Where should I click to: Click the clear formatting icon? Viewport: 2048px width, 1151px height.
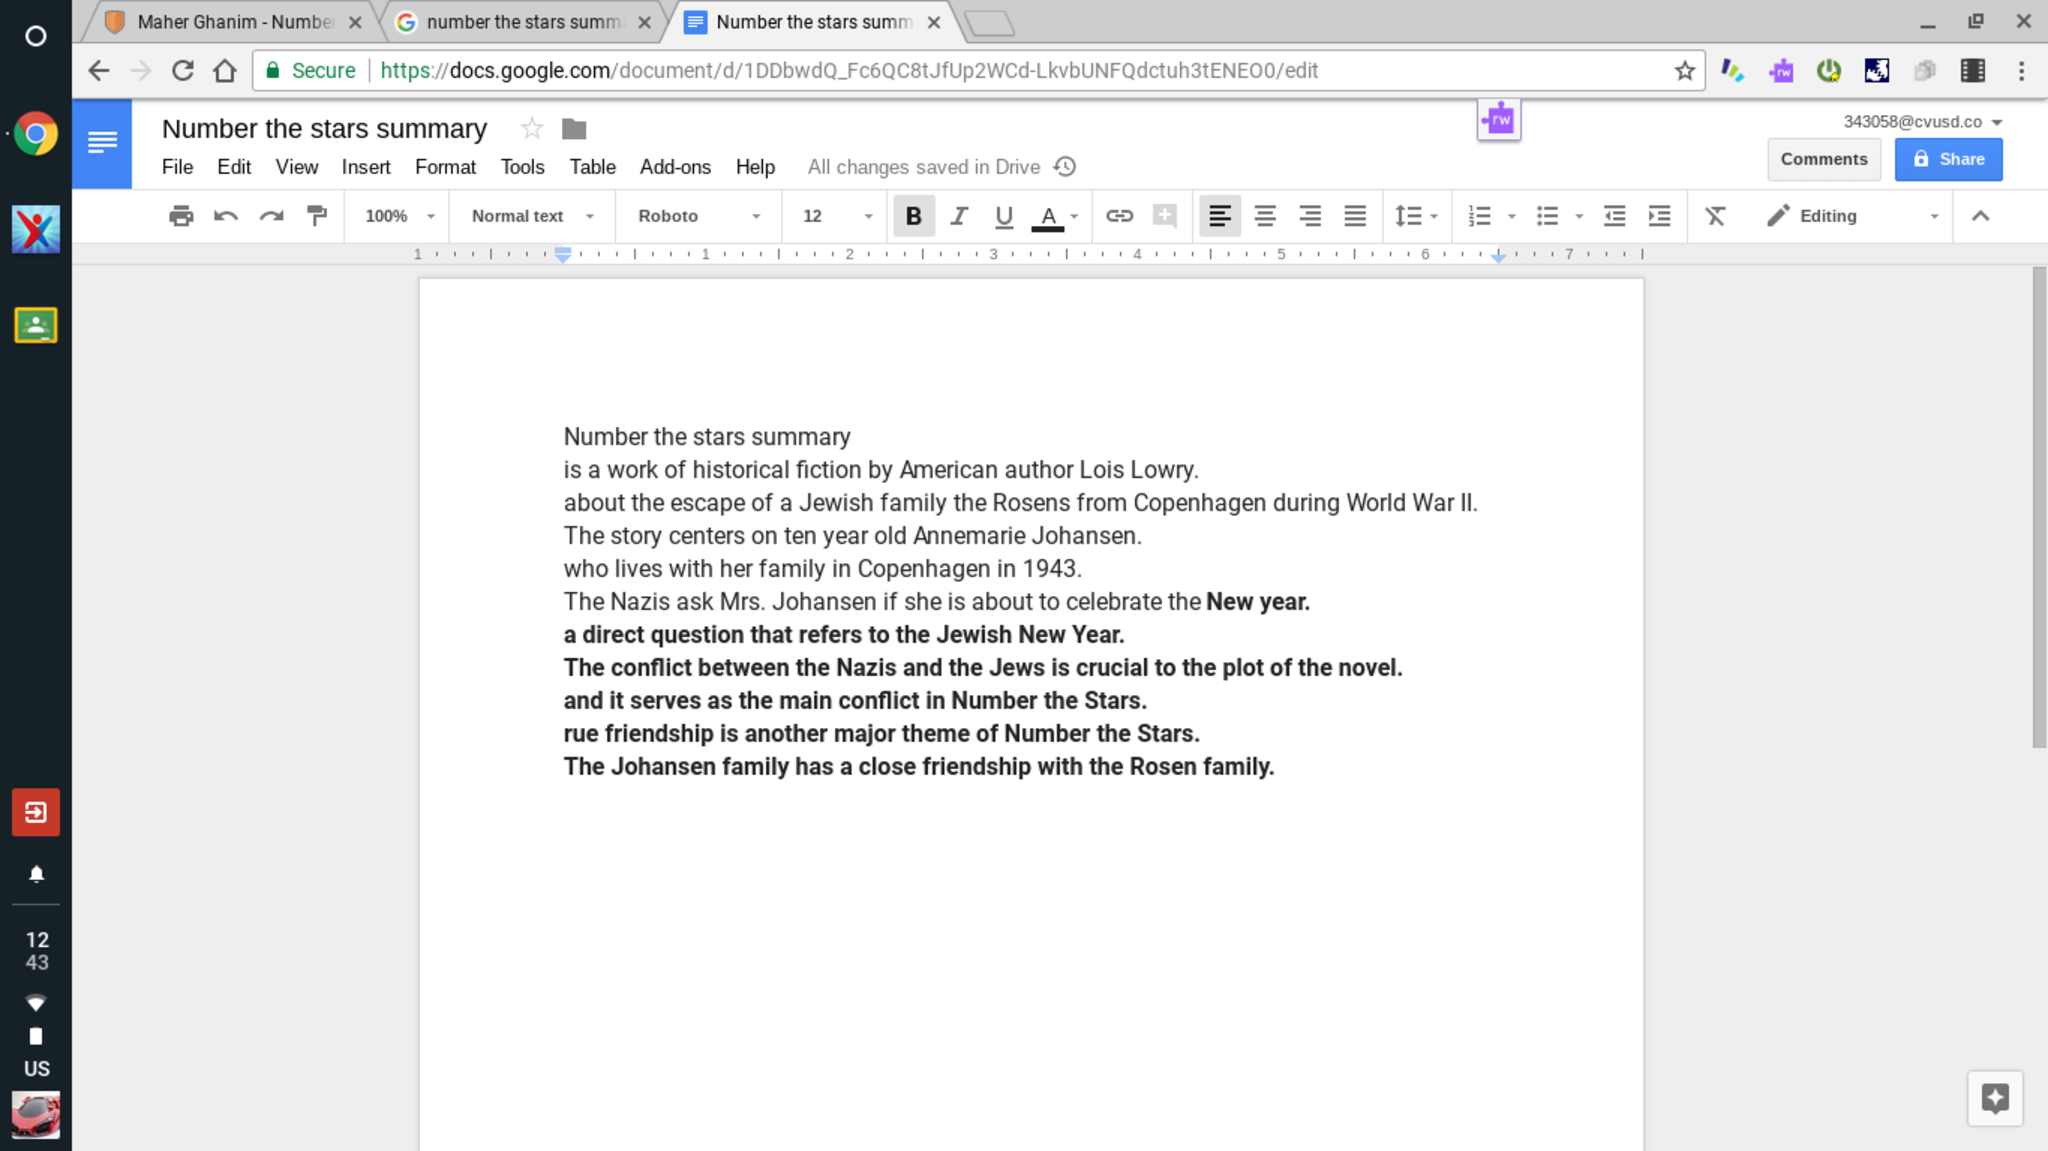(1715, 216)
